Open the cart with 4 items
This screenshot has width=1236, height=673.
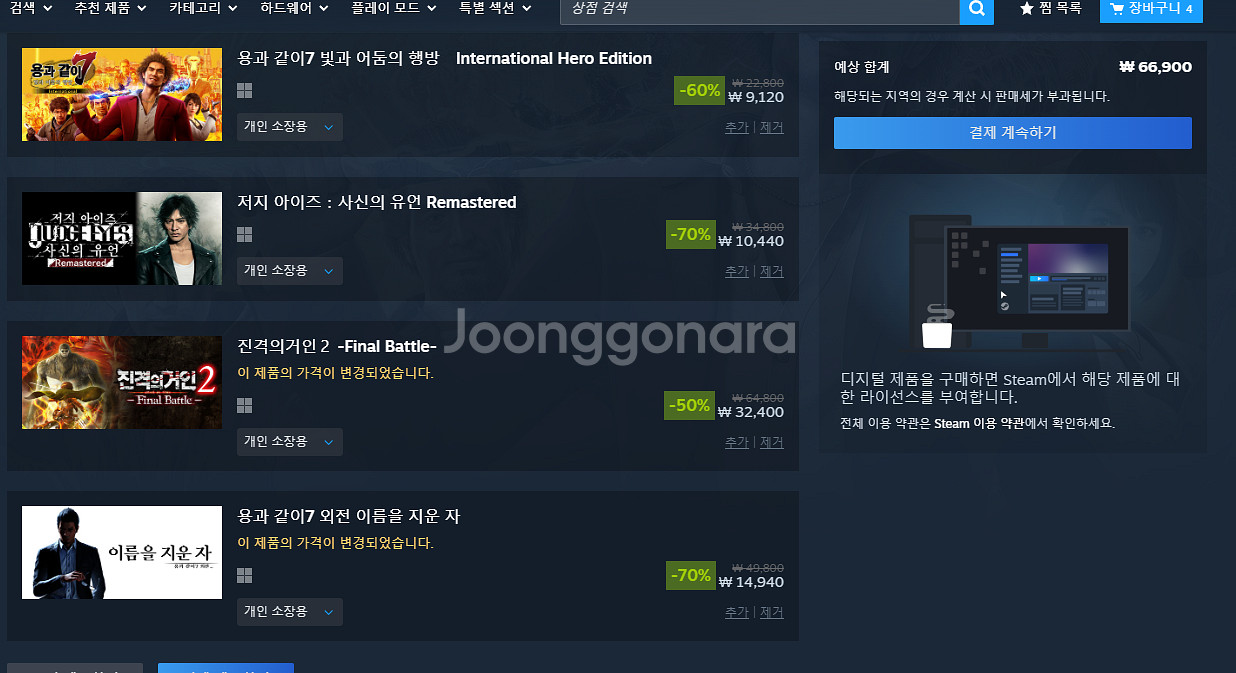pyautogui.click(x=1151, y=9)
